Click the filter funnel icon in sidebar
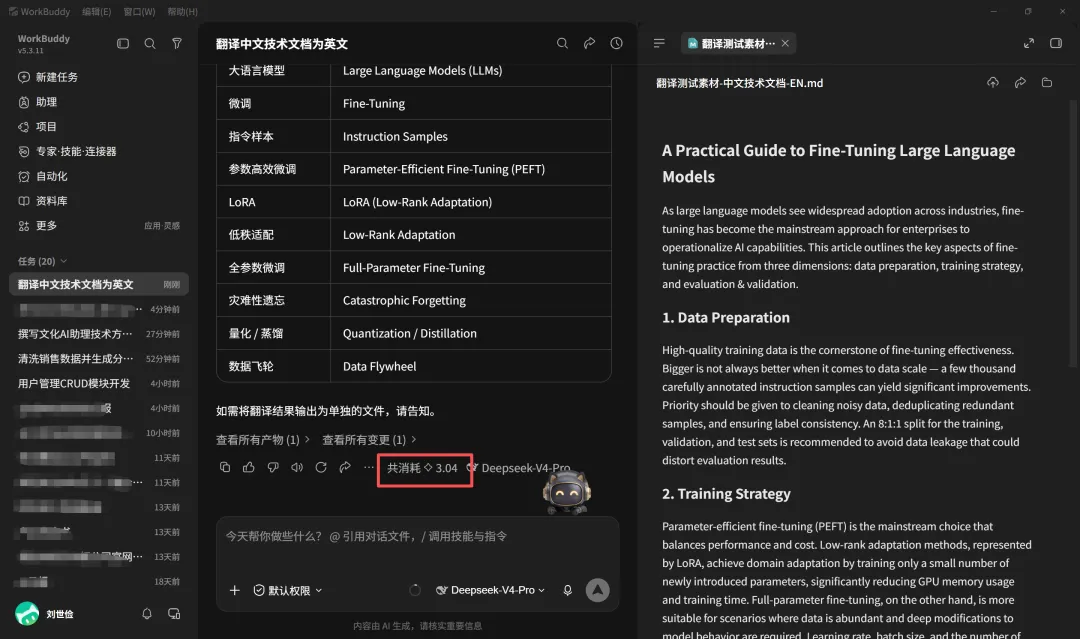This screenshot has height=639, width=1080. (x=177, y=43)
